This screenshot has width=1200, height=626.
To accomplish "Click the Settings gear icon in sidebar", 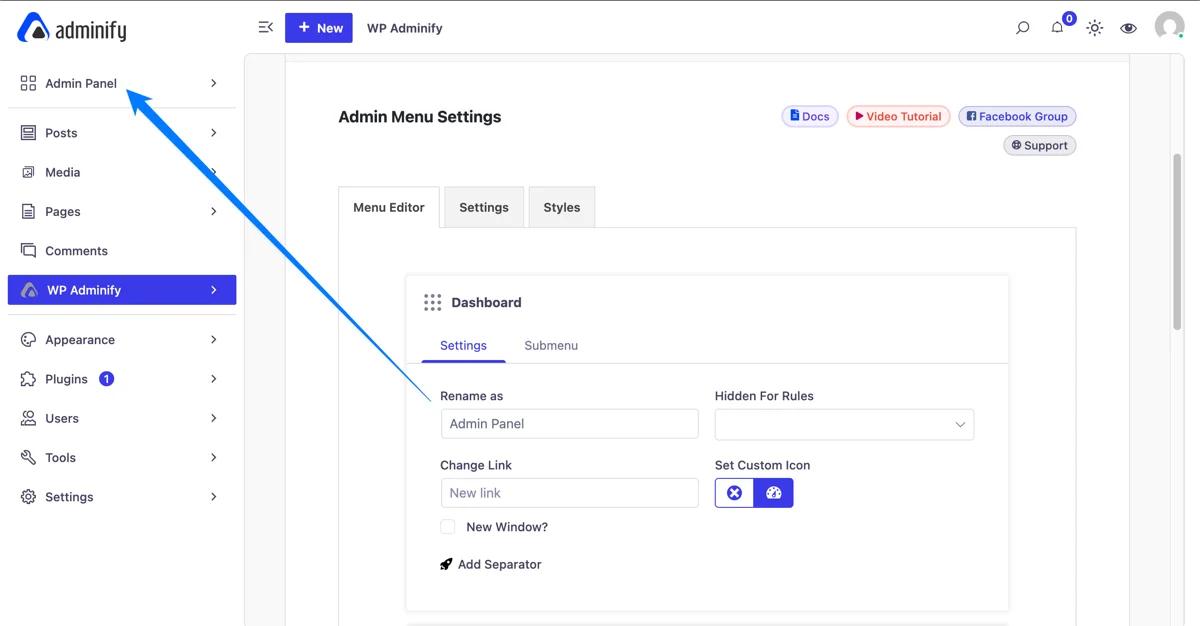I will 28,497.
